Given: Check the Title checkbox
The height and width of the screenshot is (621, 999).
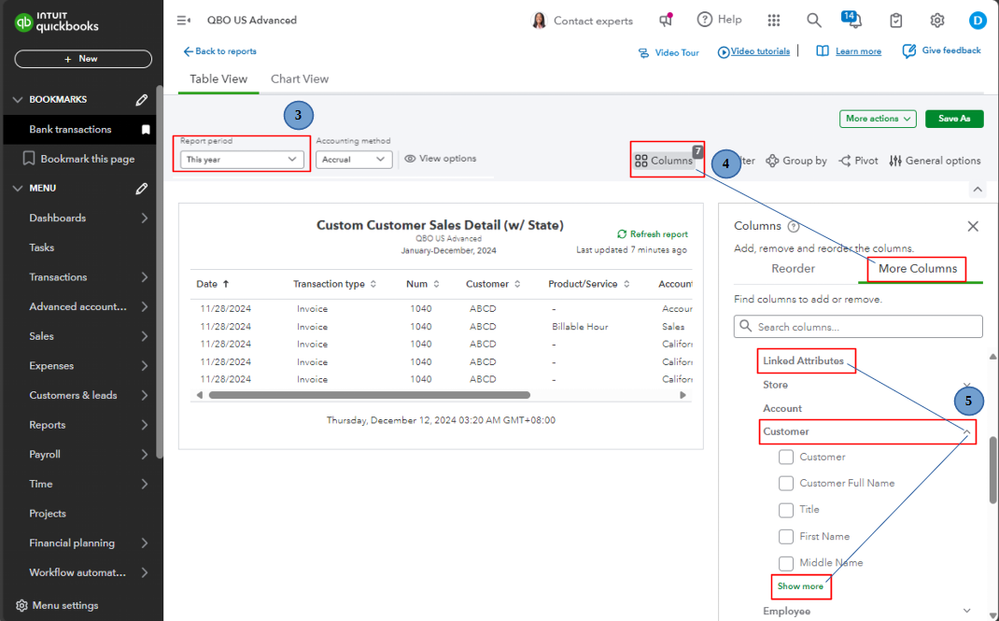Looking at the screenshot, I should [x=786, y=510].
